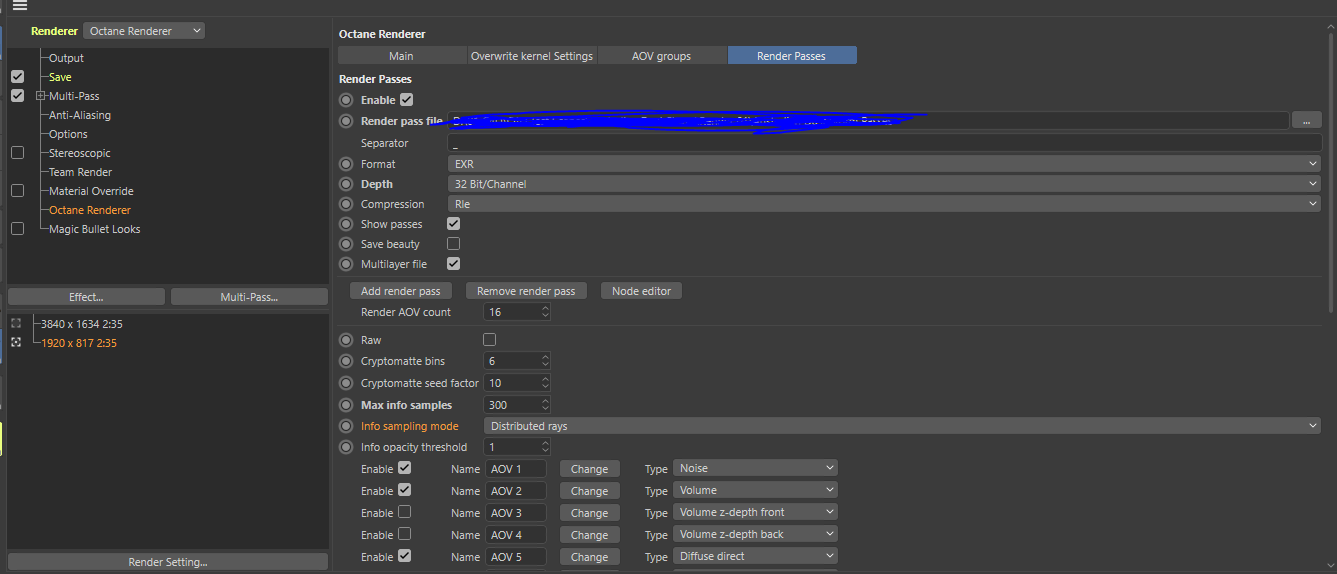Screen dimensions: 1337x574
Task: Click the animation dot beside Compression
Action: [346, 204]
